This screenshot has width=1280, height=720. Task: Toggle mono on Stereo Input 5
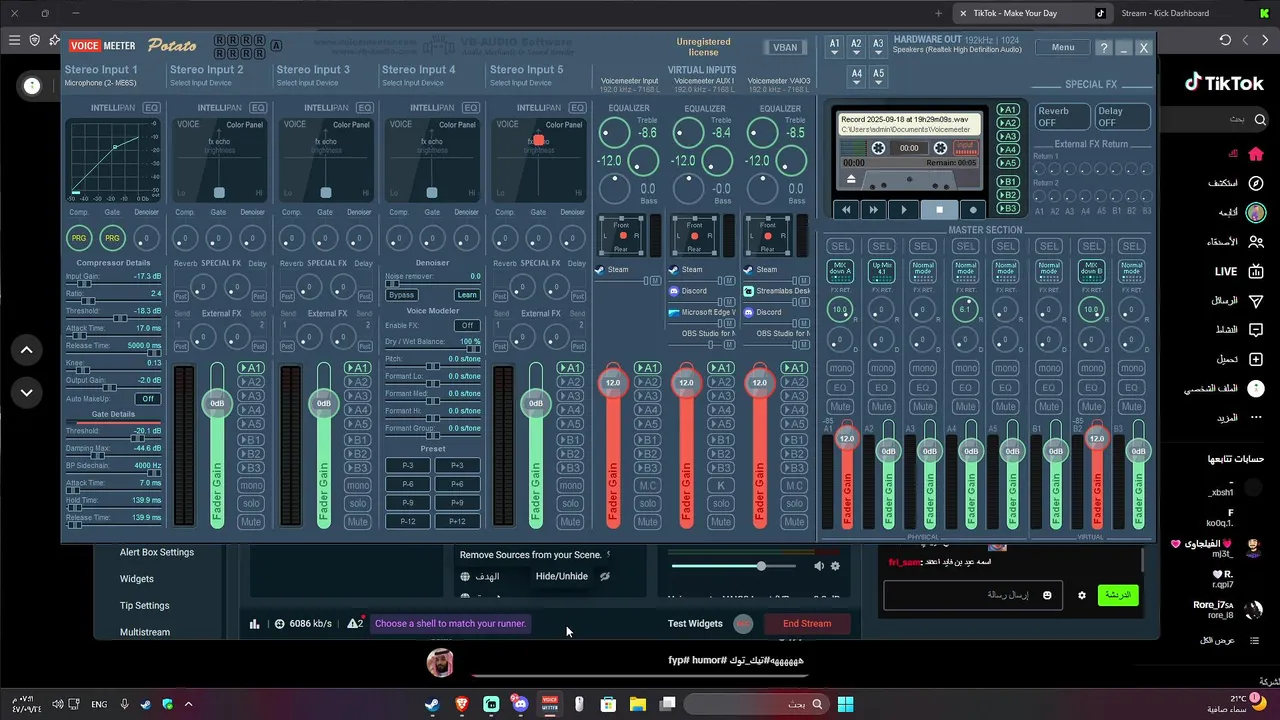point(570,485)
